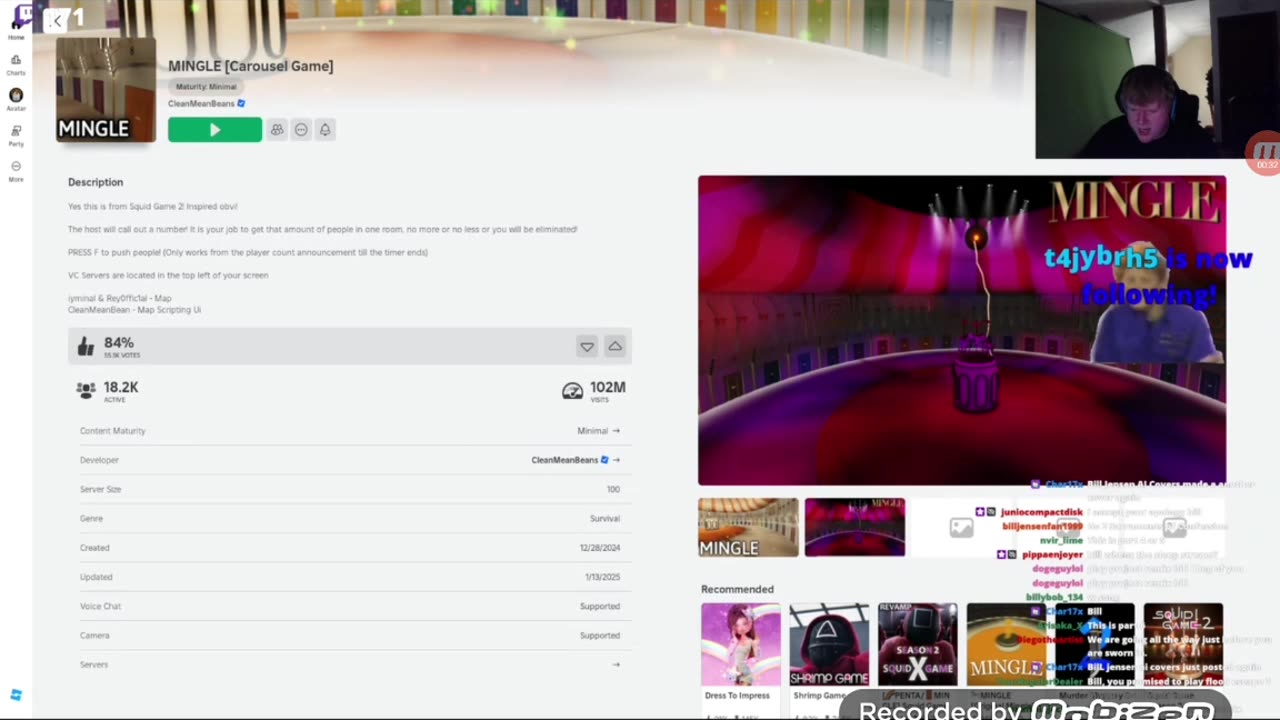Click the large MINGLE media preview
The image size is (1280, 720).
tap(962, 330)
